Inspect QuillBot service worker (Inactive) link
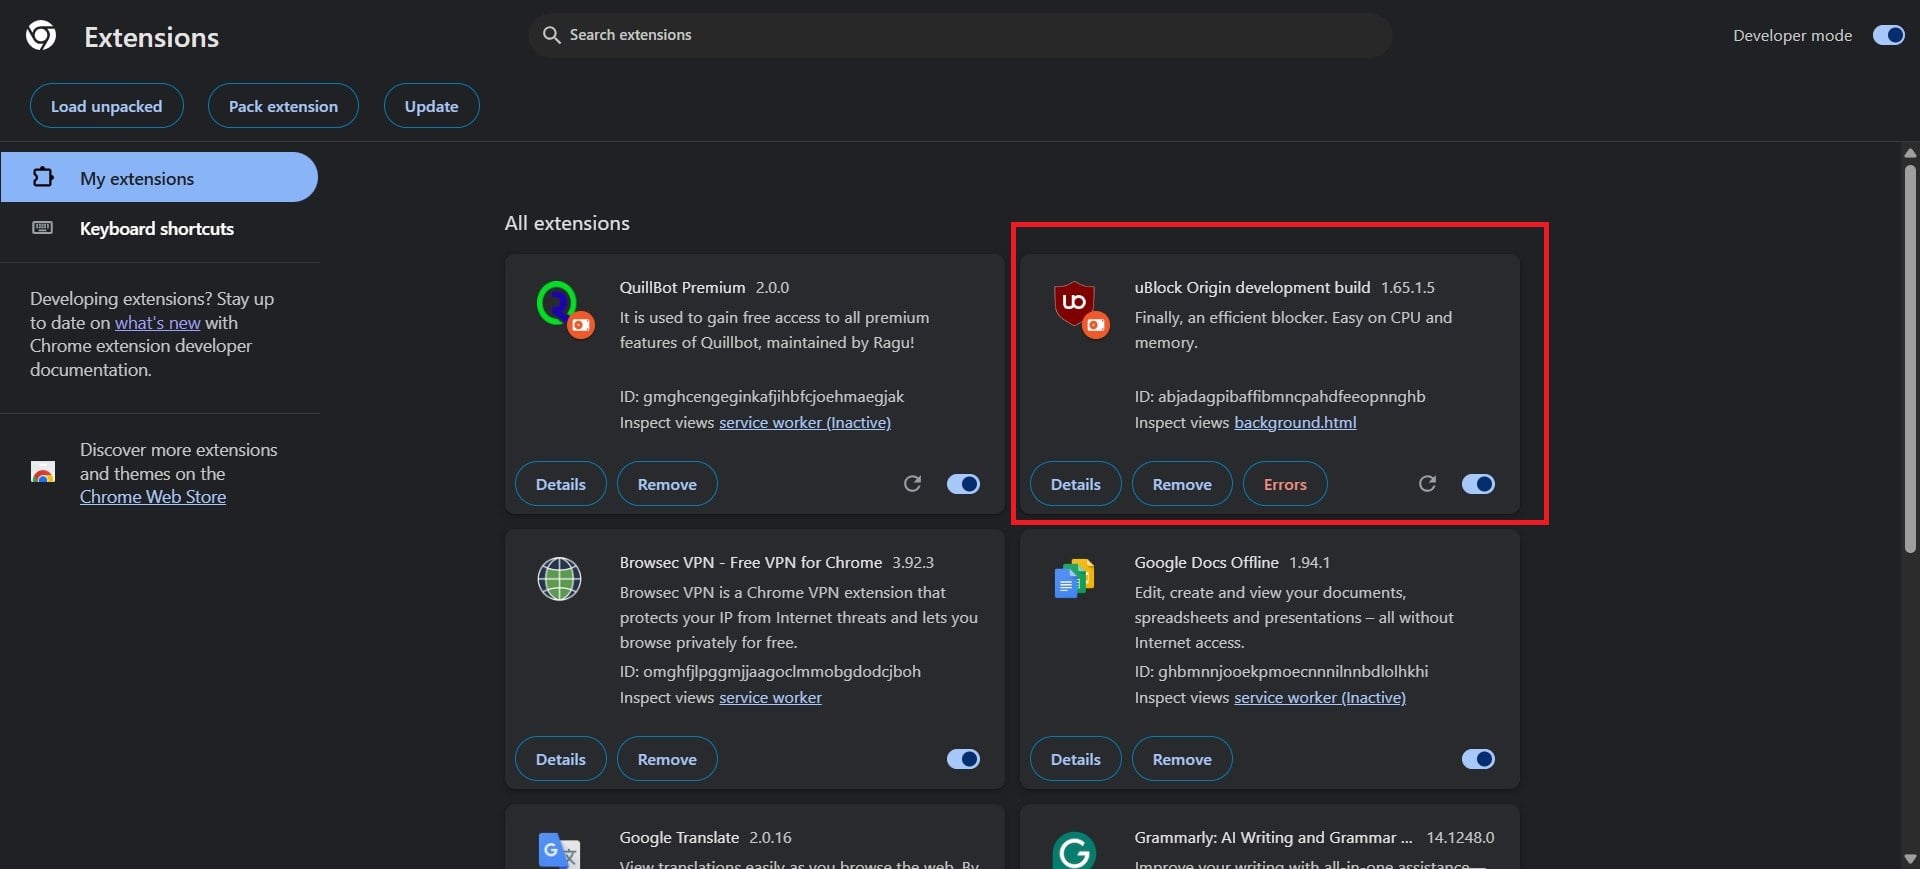The height and width of the screenshot is (869, 1920). pos(805,422)
